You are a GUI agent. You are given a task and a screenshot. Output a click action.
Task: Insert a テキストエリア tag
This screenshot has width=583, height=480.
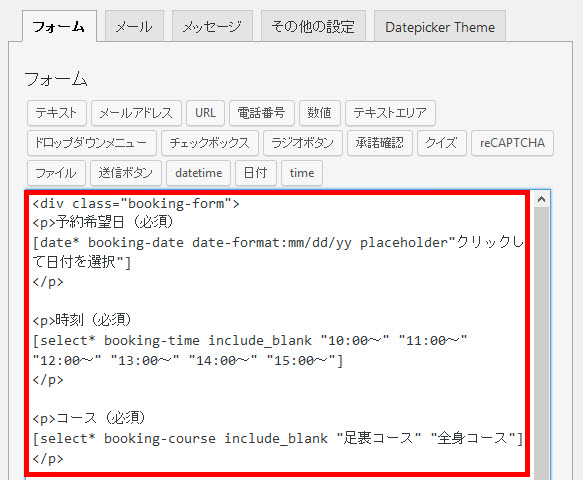pyautogui.click(x=390, y=113)
